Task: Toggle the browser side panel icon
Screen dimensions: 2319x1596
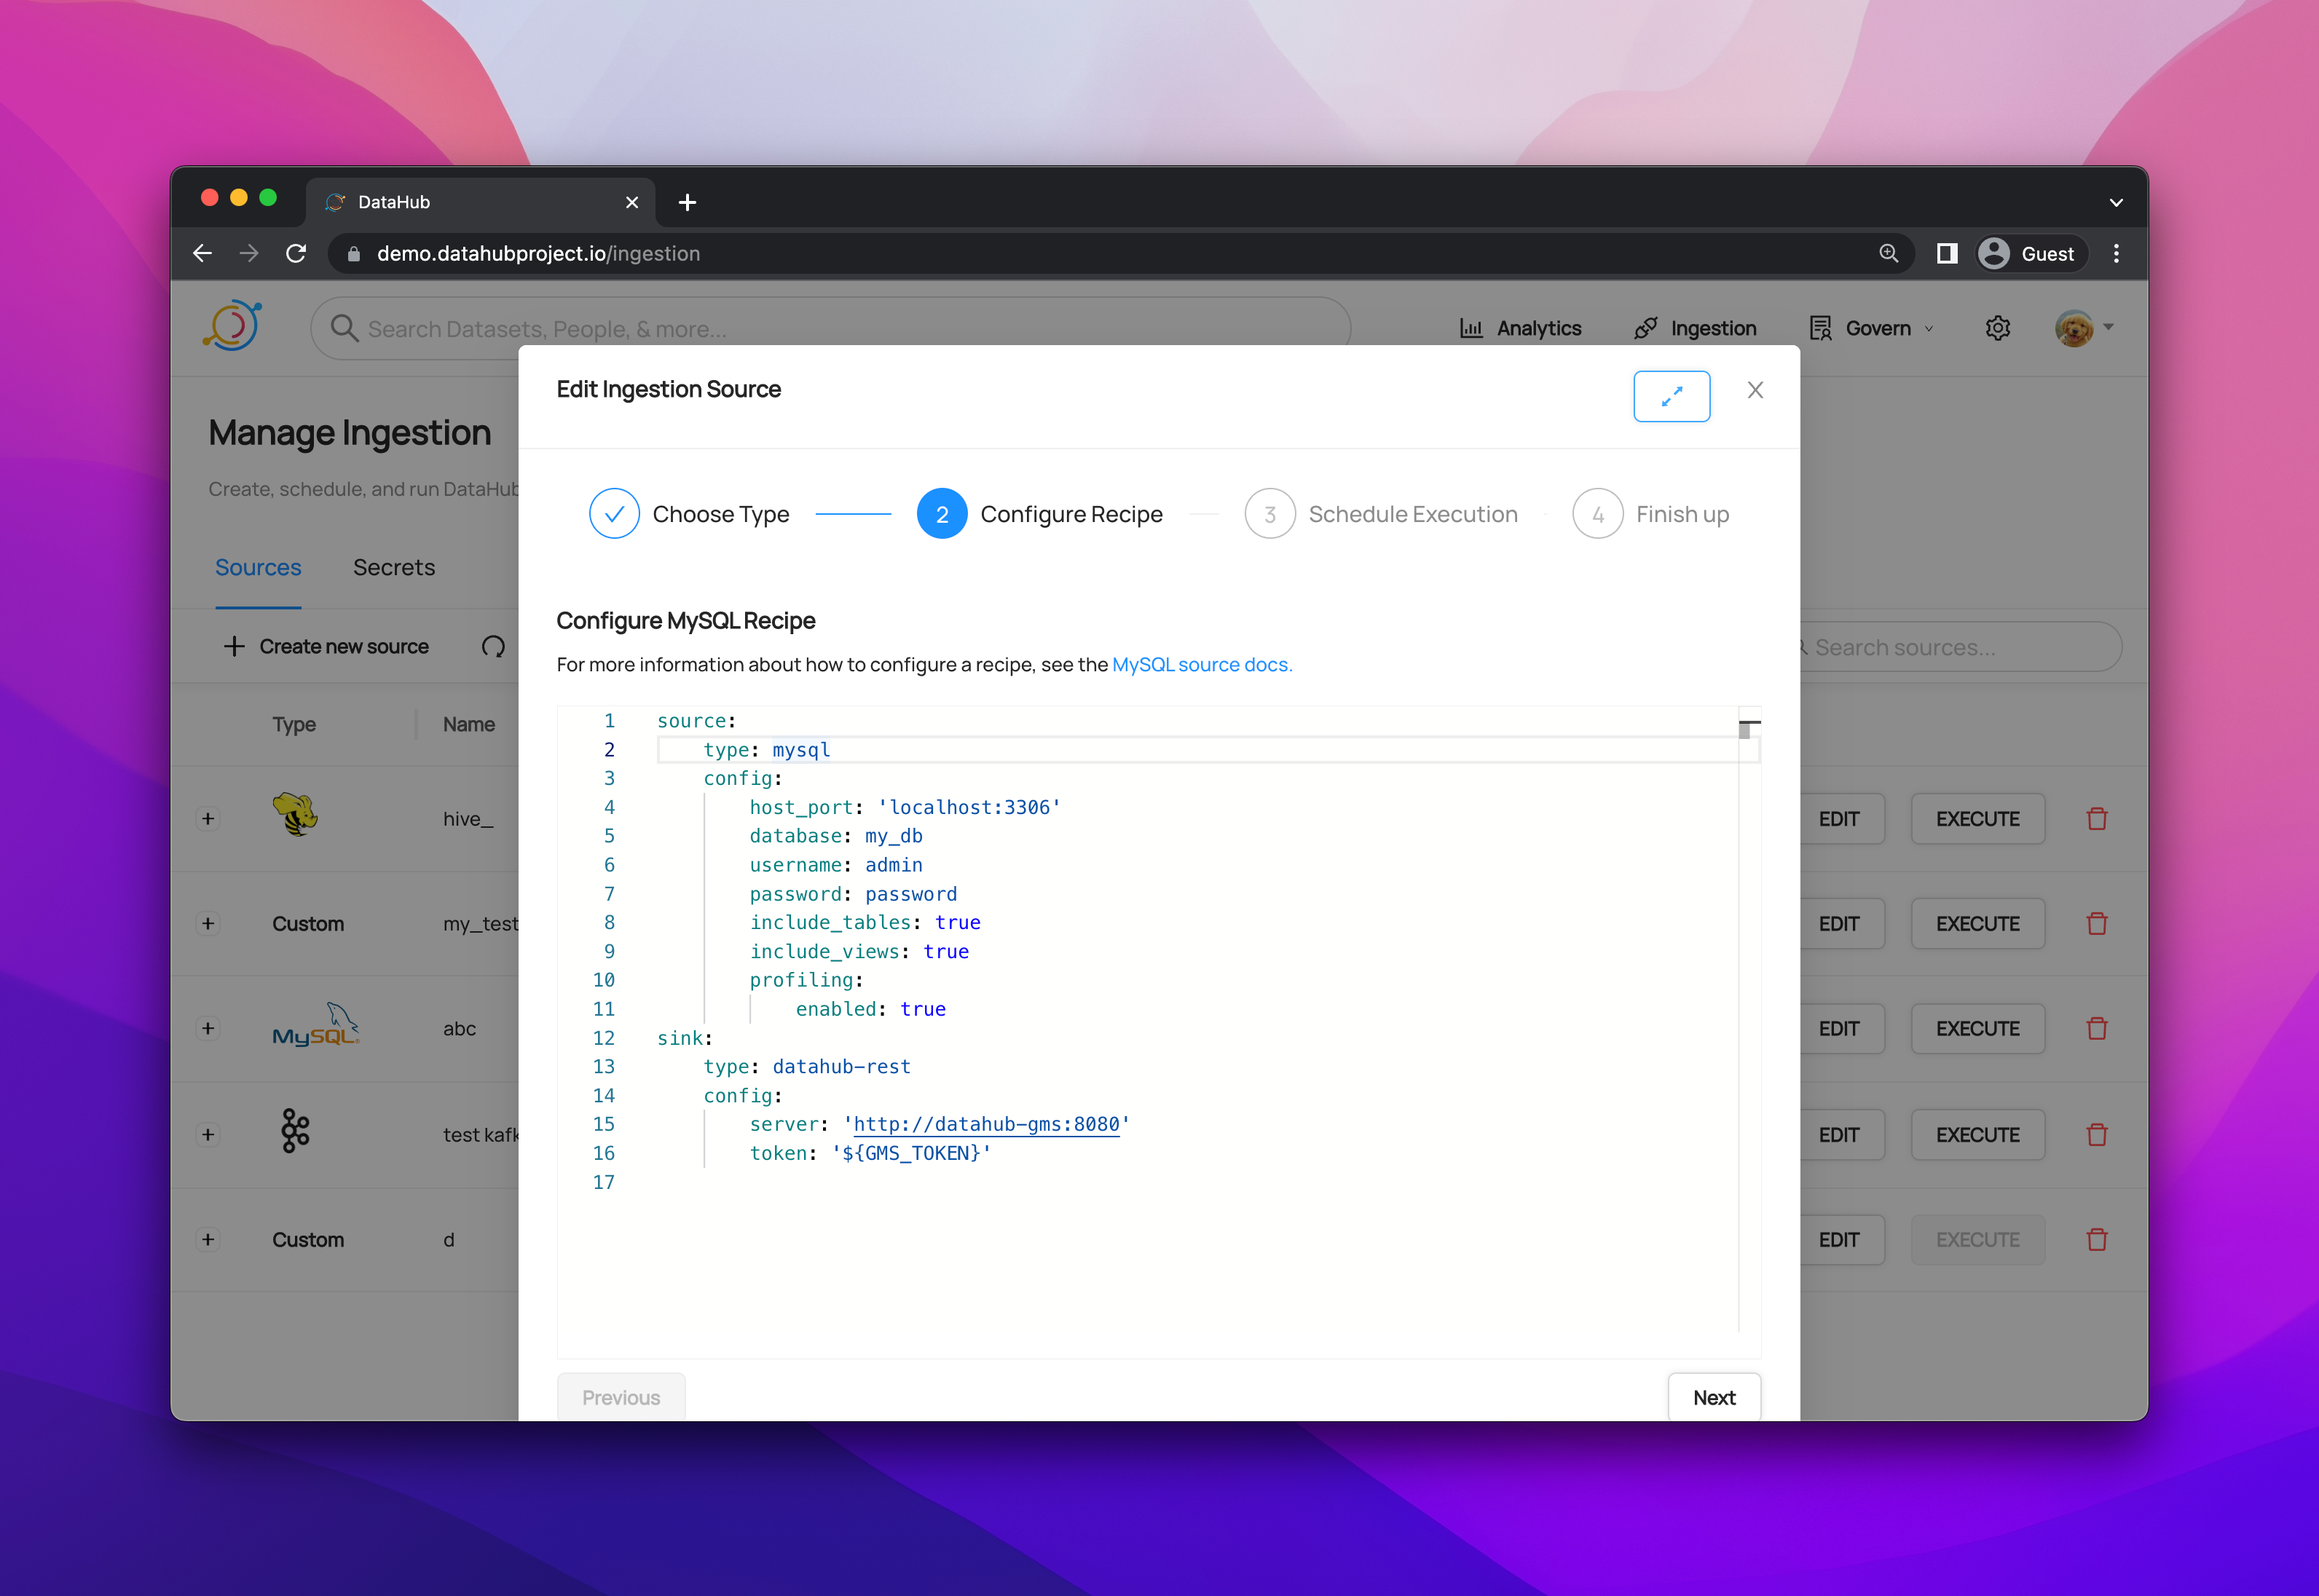Action: (1946, 254)
